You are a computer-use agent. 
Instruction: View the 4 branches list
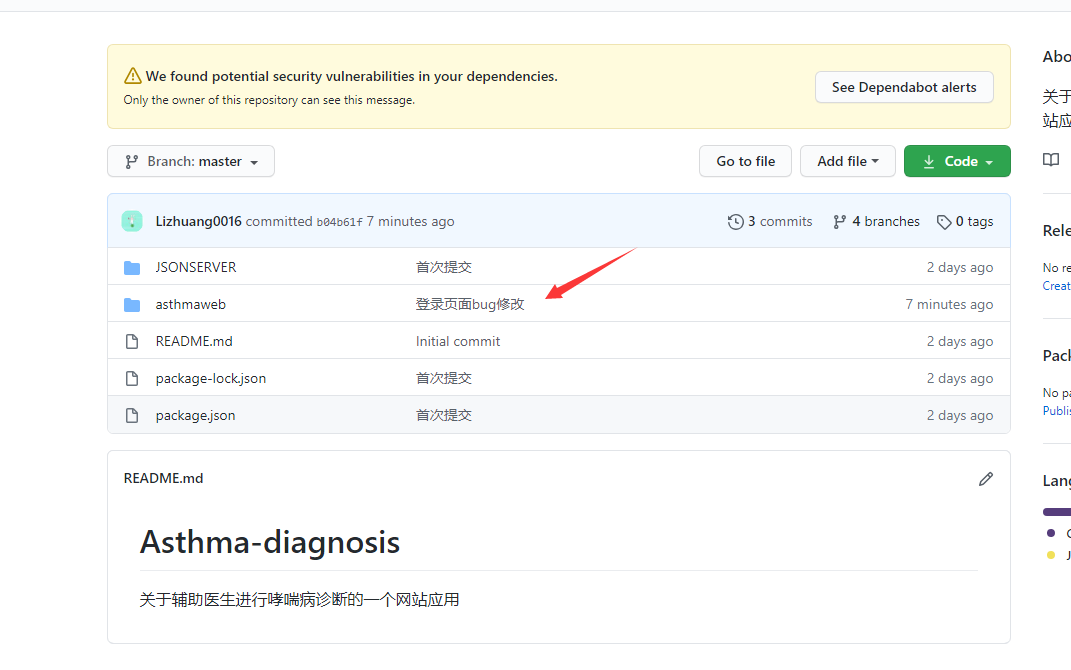click(876, 221)
